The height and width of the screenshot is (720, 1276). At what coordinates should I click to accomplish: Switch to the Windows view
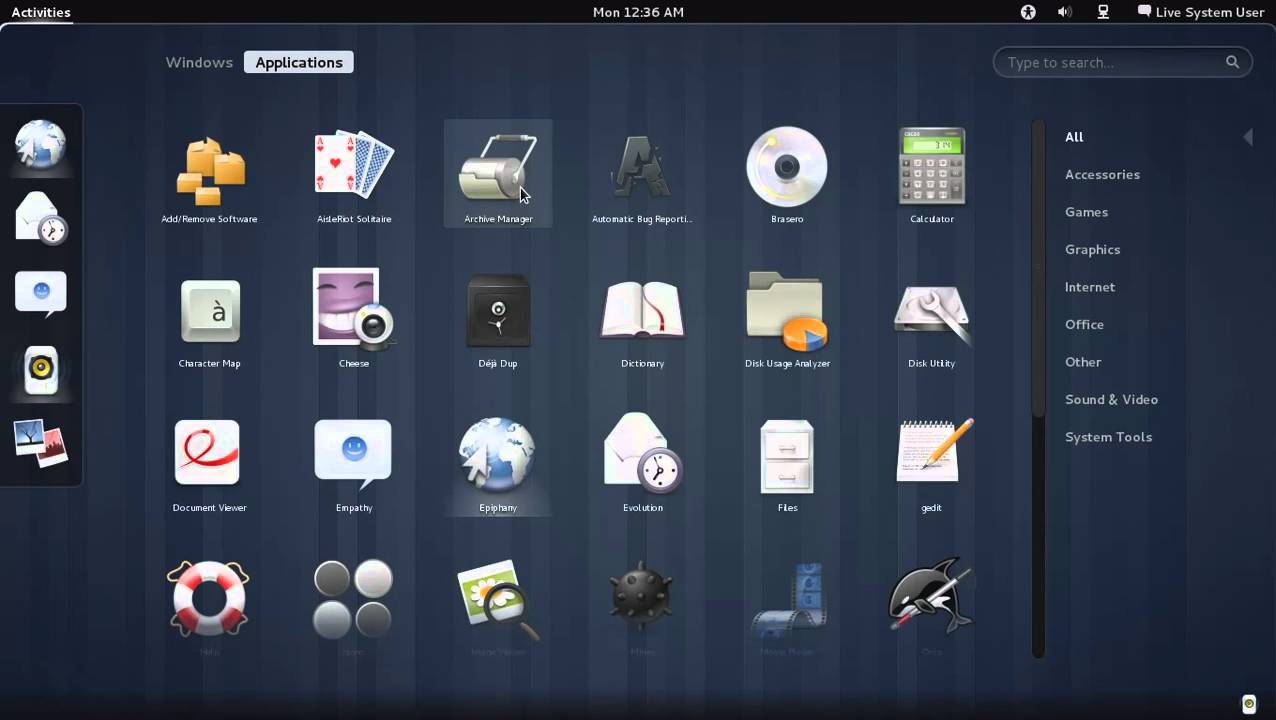[x=199, y=62]
